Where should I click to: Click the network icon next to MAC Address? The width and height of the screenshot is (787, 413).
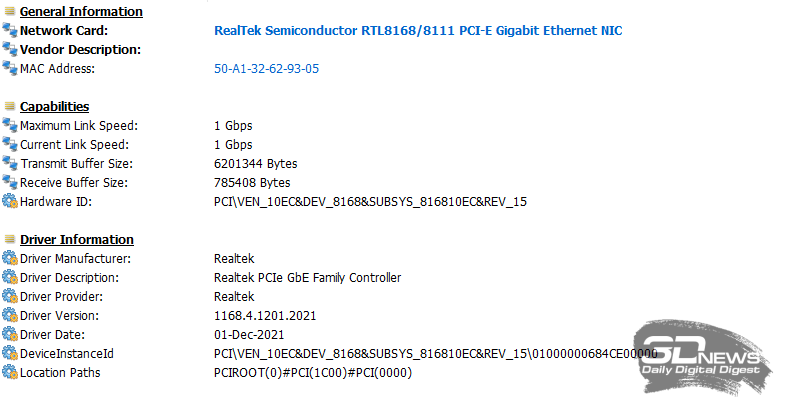10,68
